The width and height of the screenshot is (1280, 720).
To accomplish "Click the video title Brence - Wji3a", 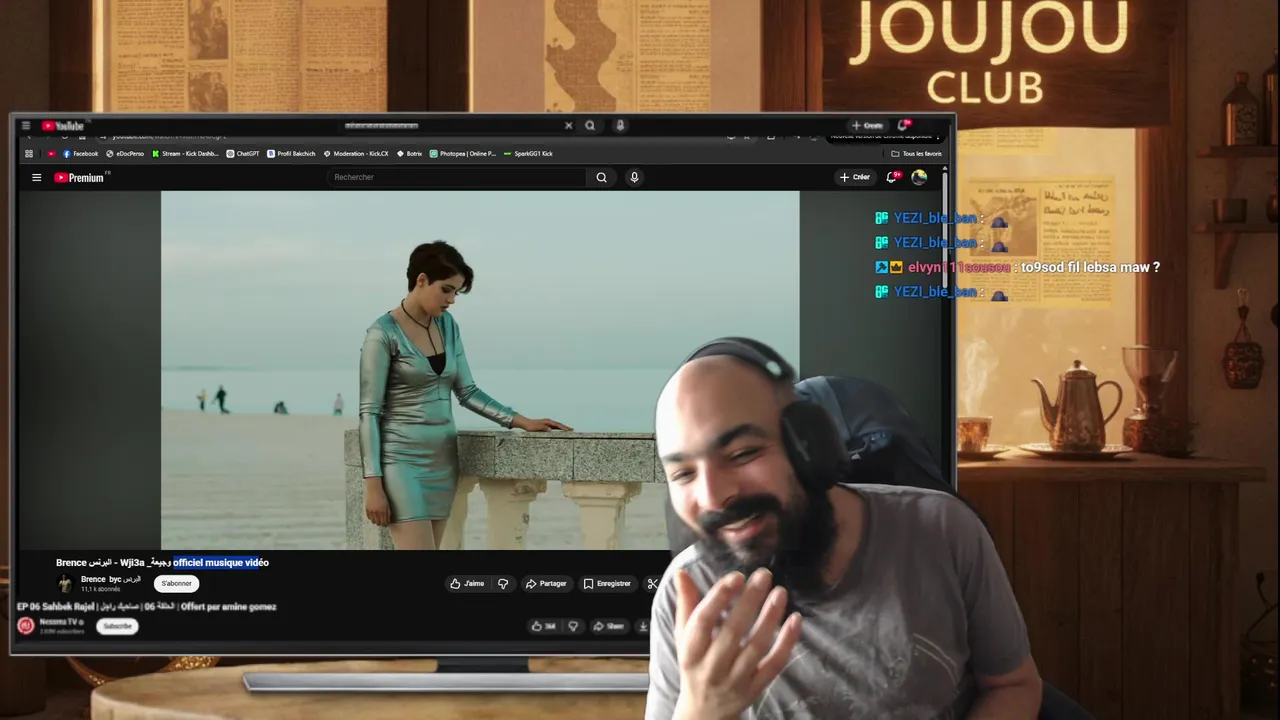I will [x=162, y=563].
